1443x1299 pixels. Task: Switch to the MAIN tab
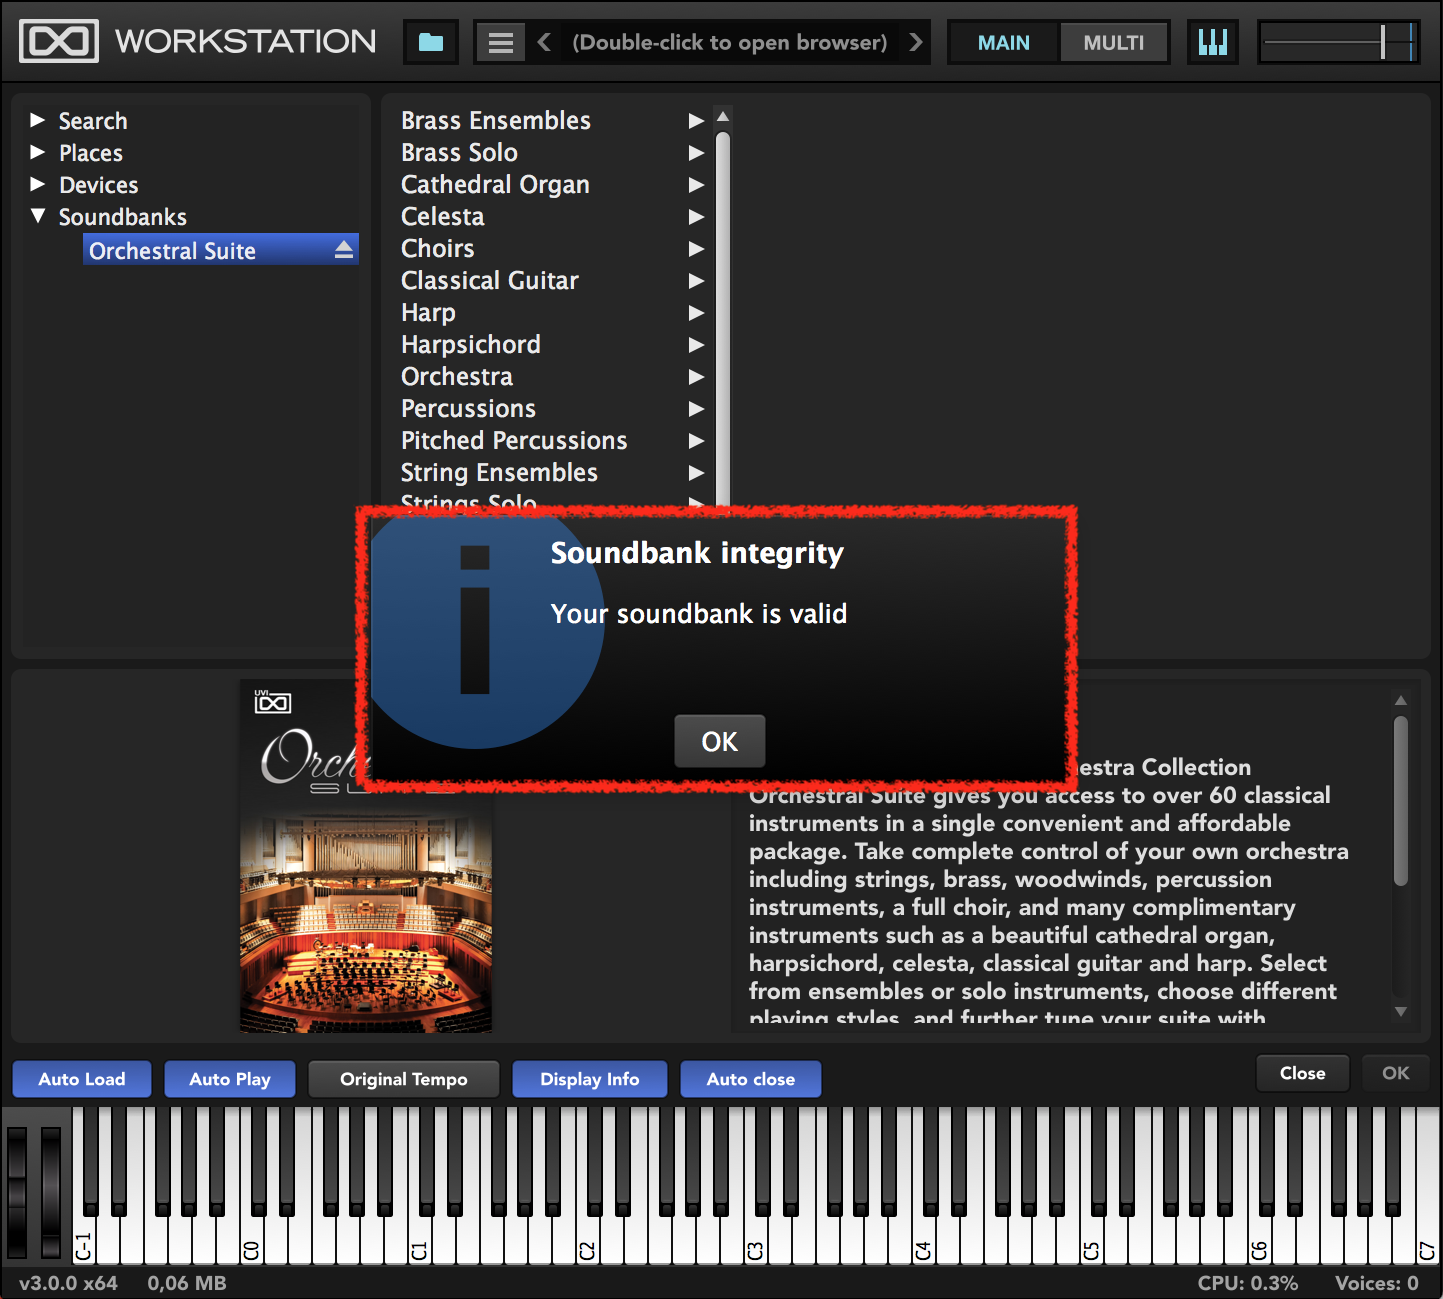(1003, 42)
